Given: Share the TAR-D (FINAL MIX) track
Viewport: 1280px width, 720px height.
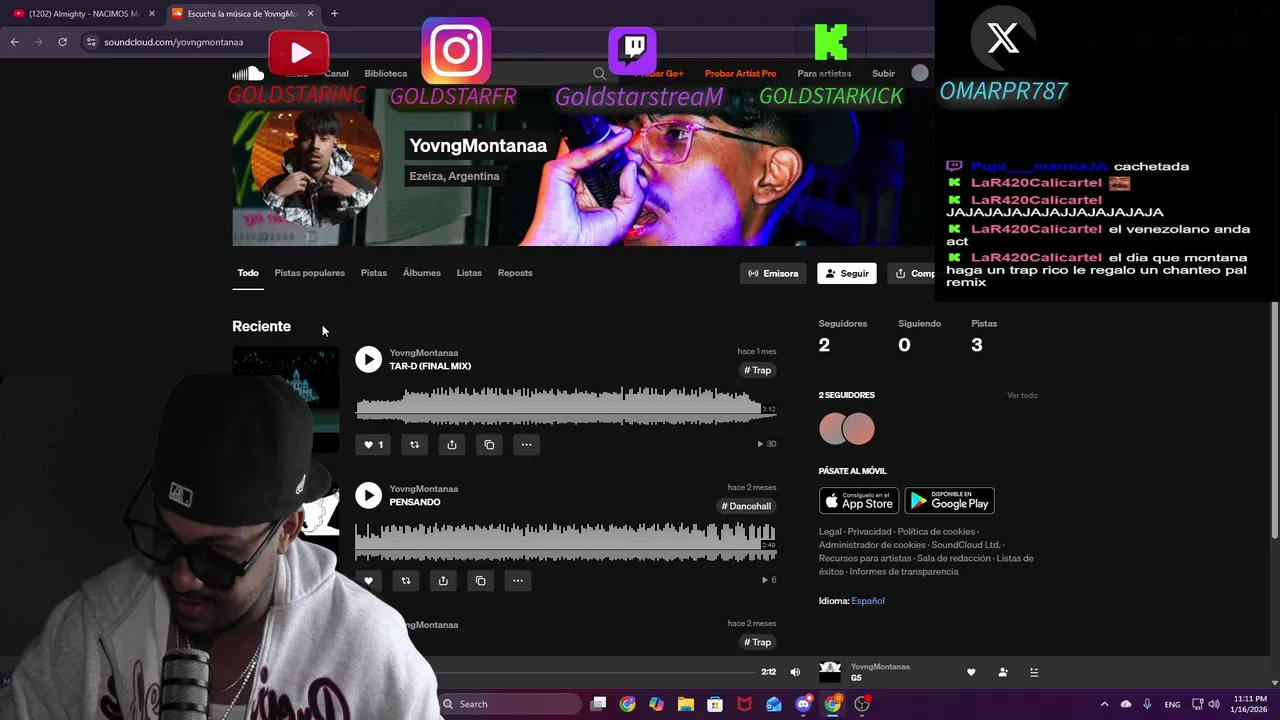Looking at the screenshot, I should pos(452,445).
